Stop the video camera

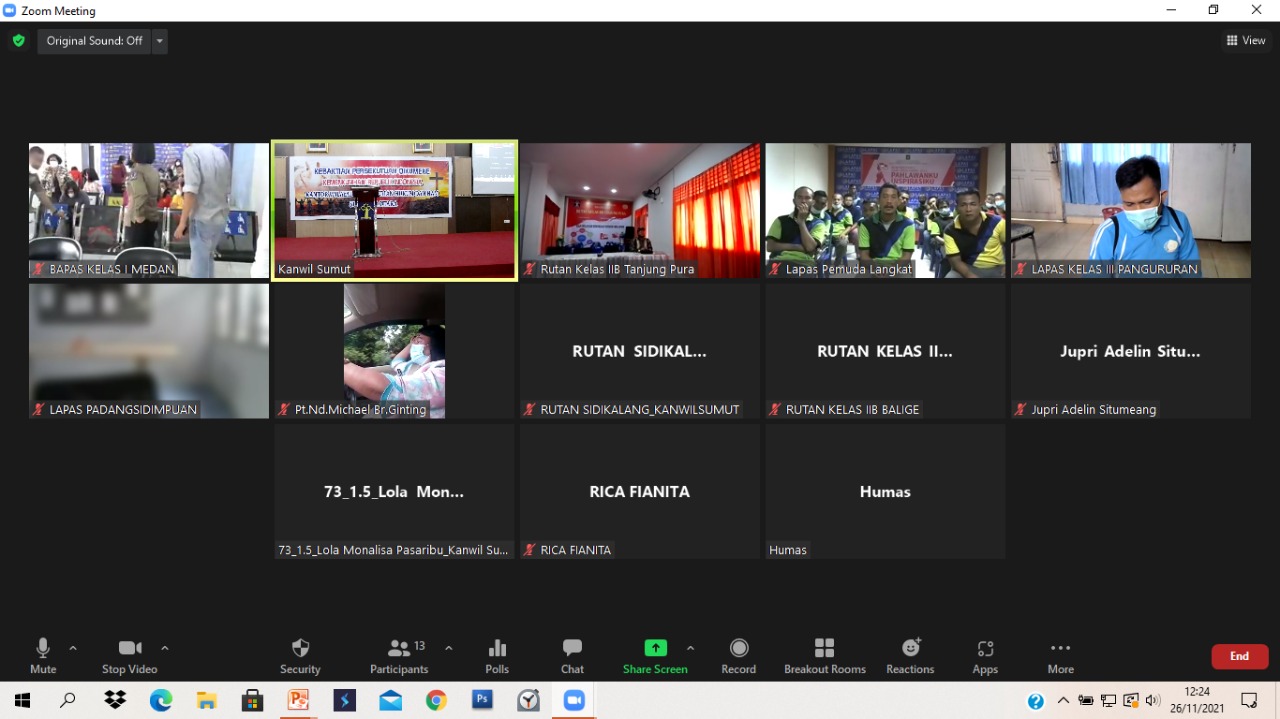point(129,655)
